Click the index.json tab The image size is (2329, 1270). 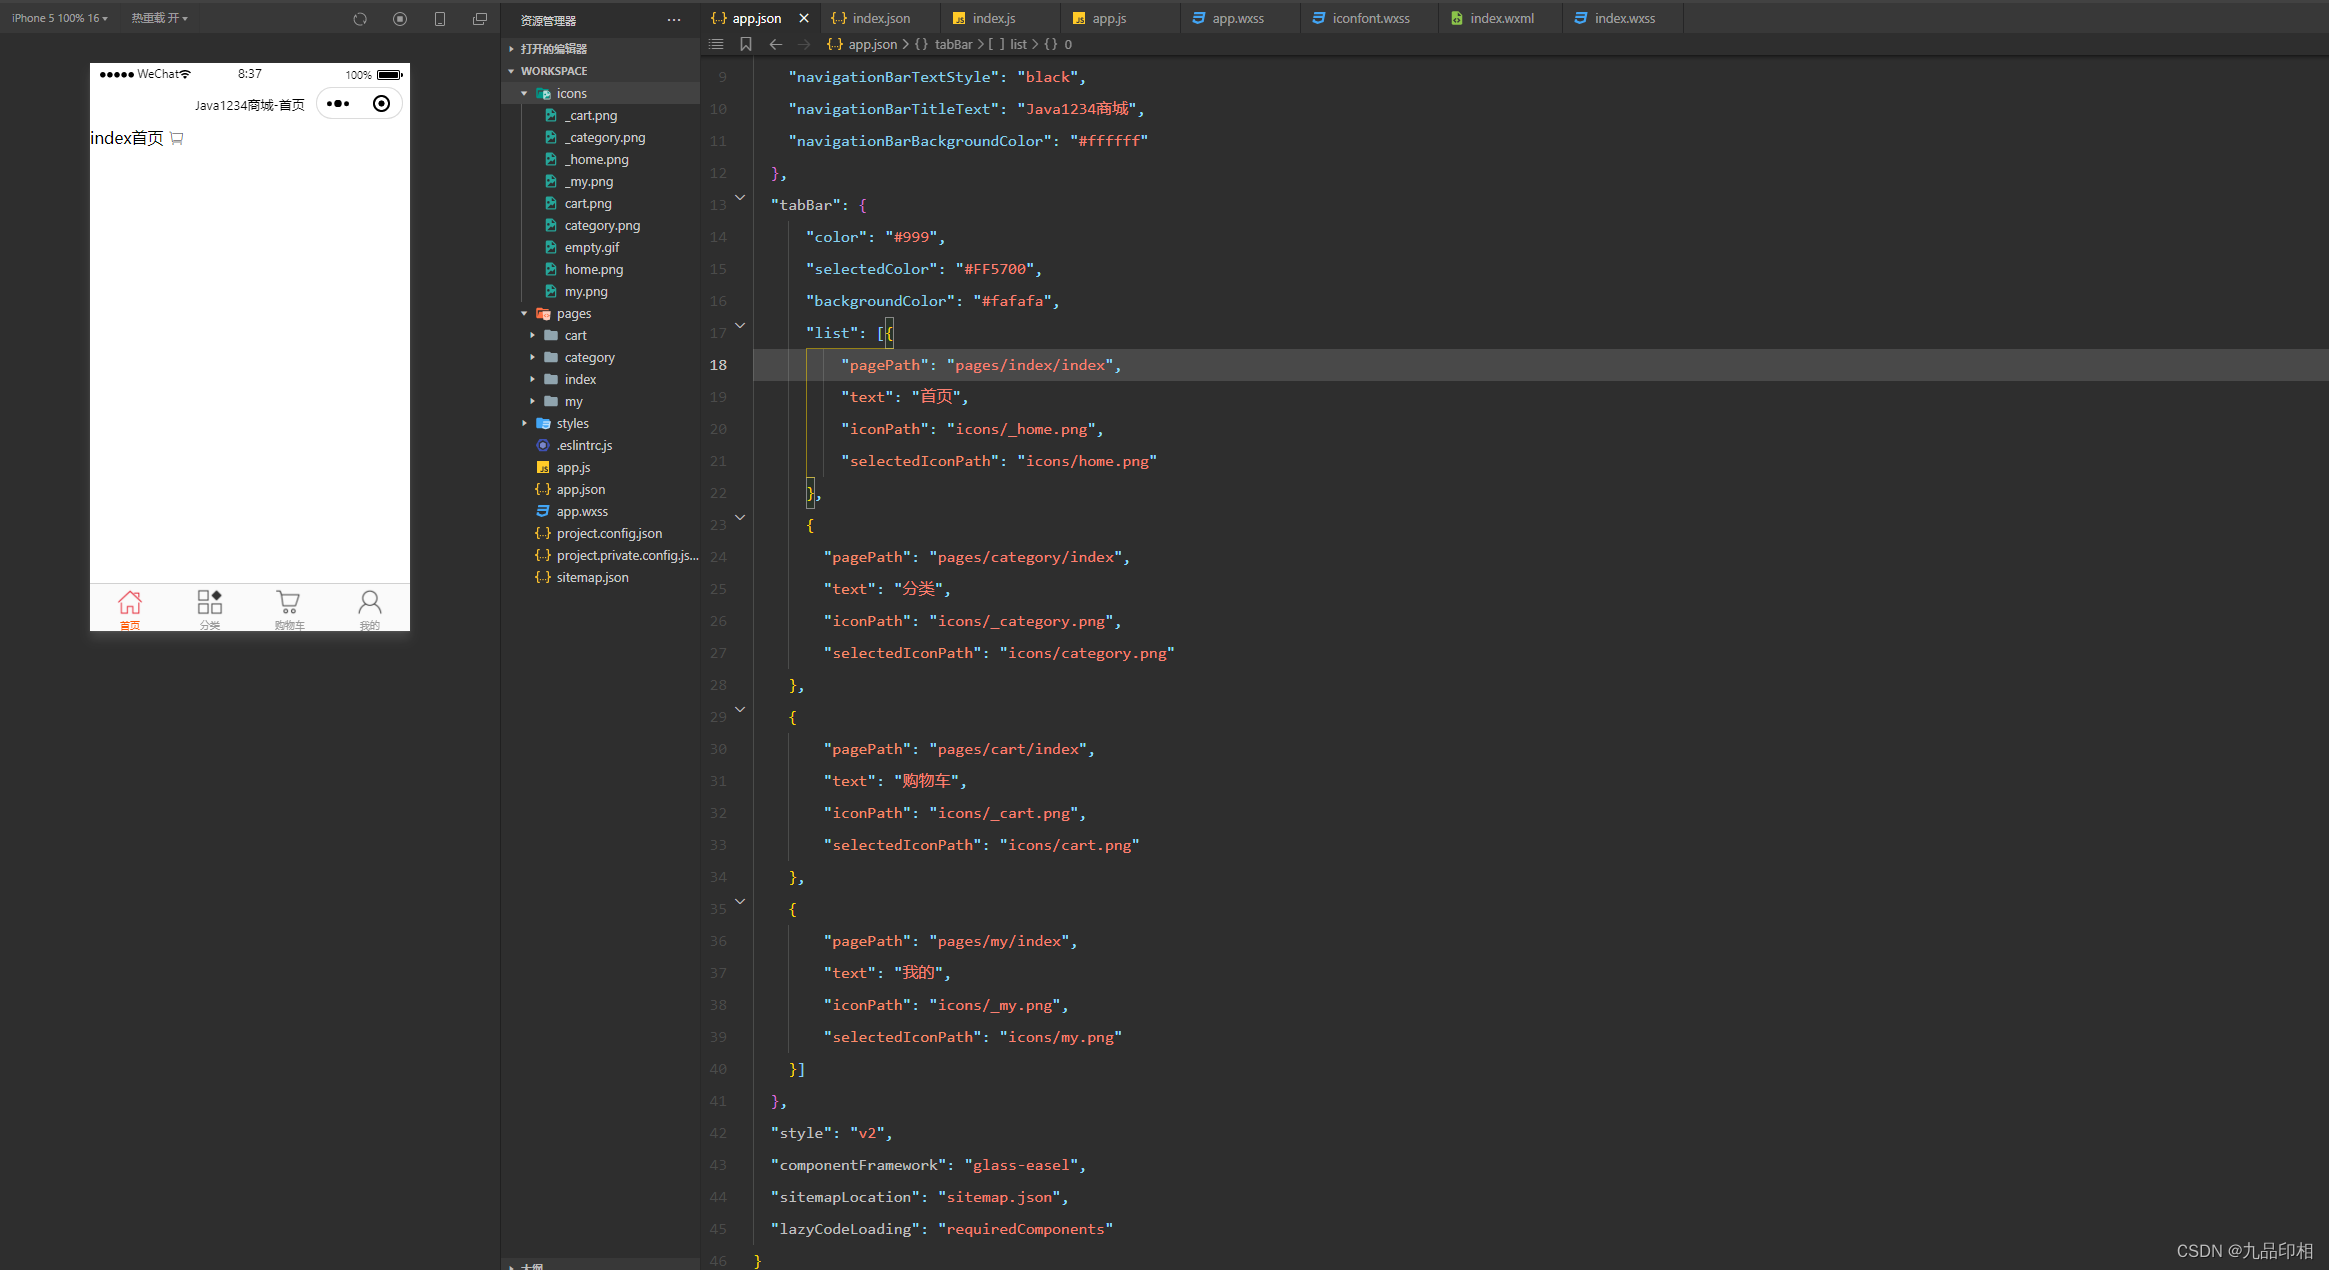871,17
